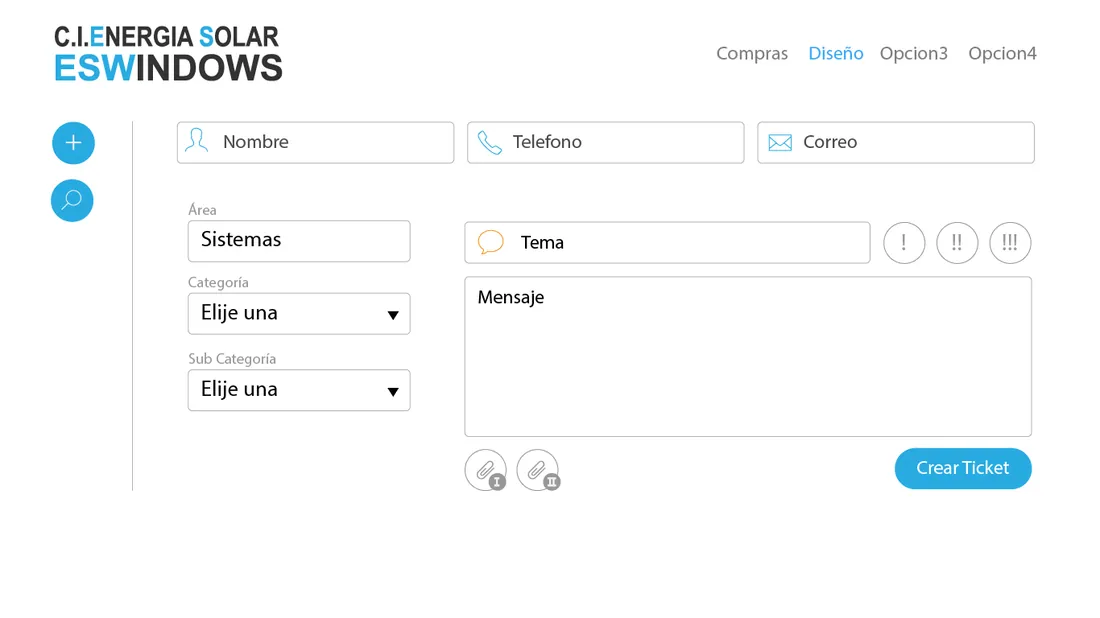
Task: Click the Sub Categoría dropdown arrow
Action: click(x=393, y=391)
